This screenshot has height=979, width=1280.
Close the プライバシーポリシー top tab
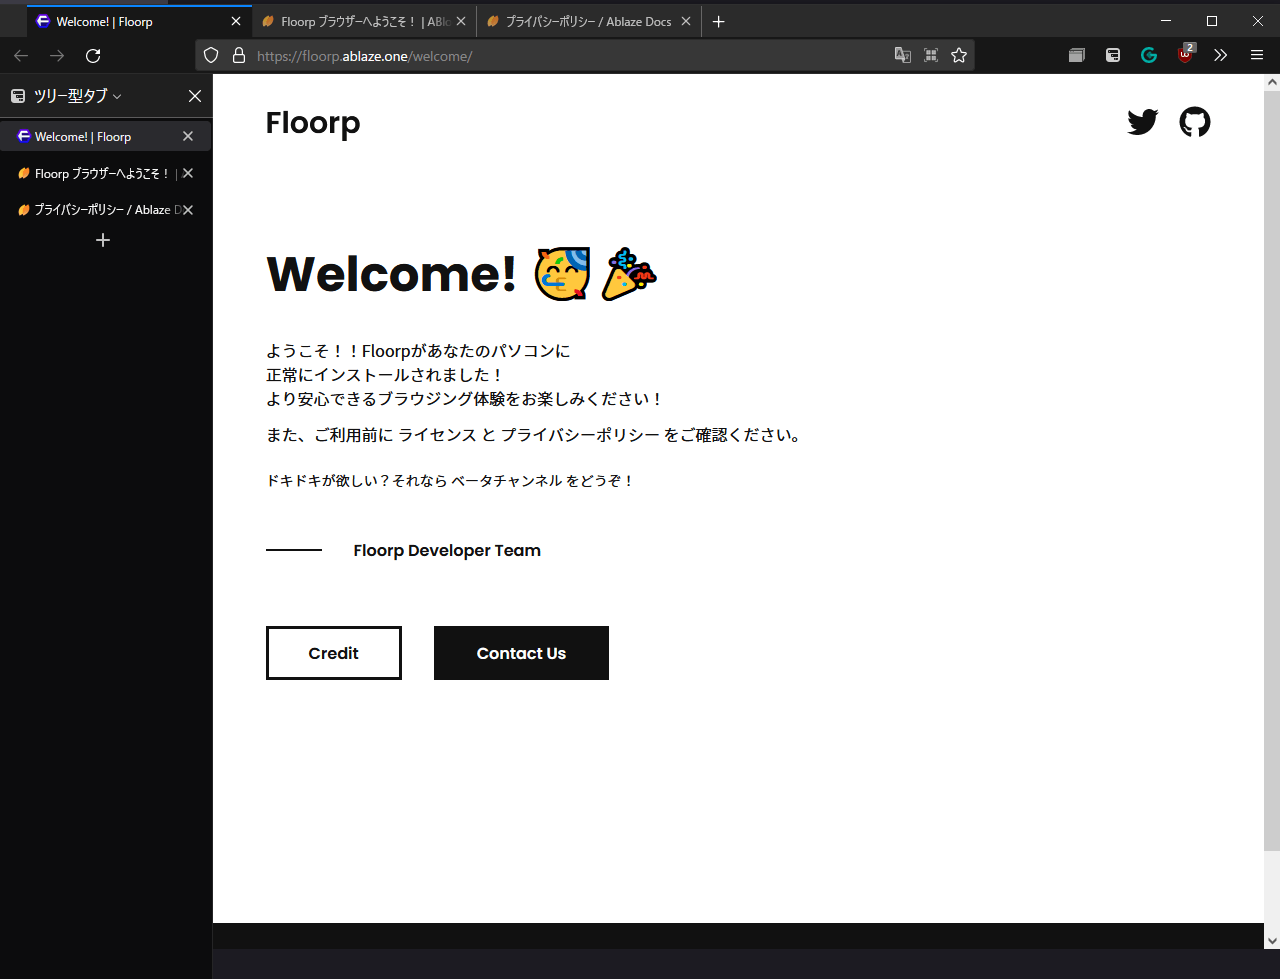tap(686, 22)
